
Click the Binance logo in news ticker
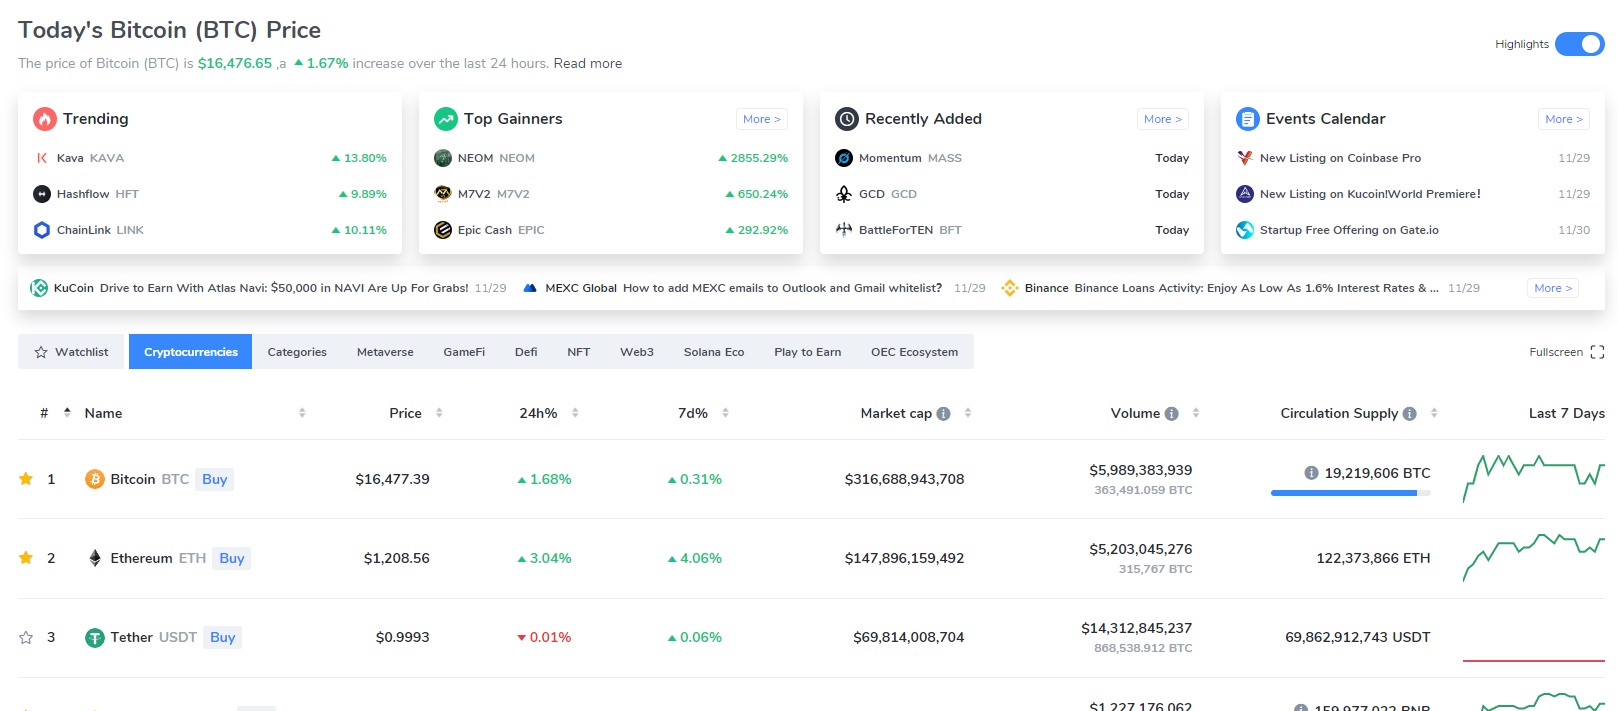pyautogui.click(x=1010, y=288)
